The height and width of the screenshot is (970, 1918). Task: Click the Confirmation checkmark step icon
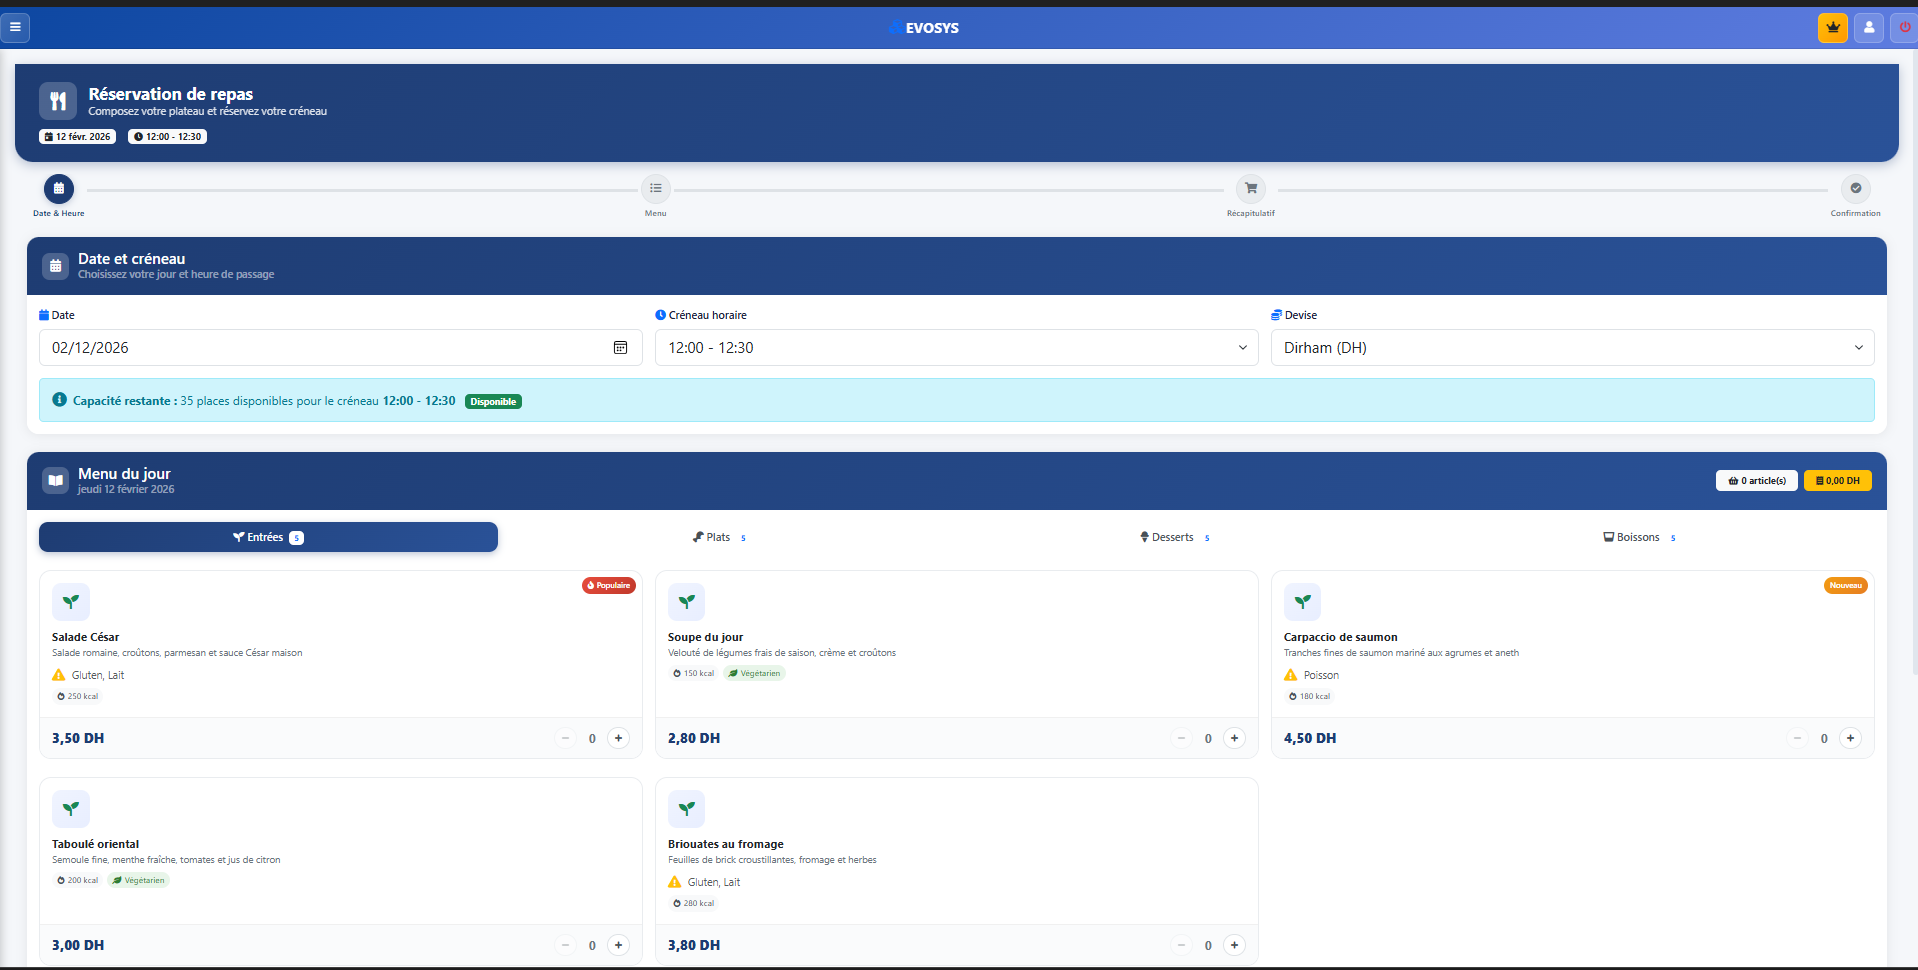[x=1855, y=189]
